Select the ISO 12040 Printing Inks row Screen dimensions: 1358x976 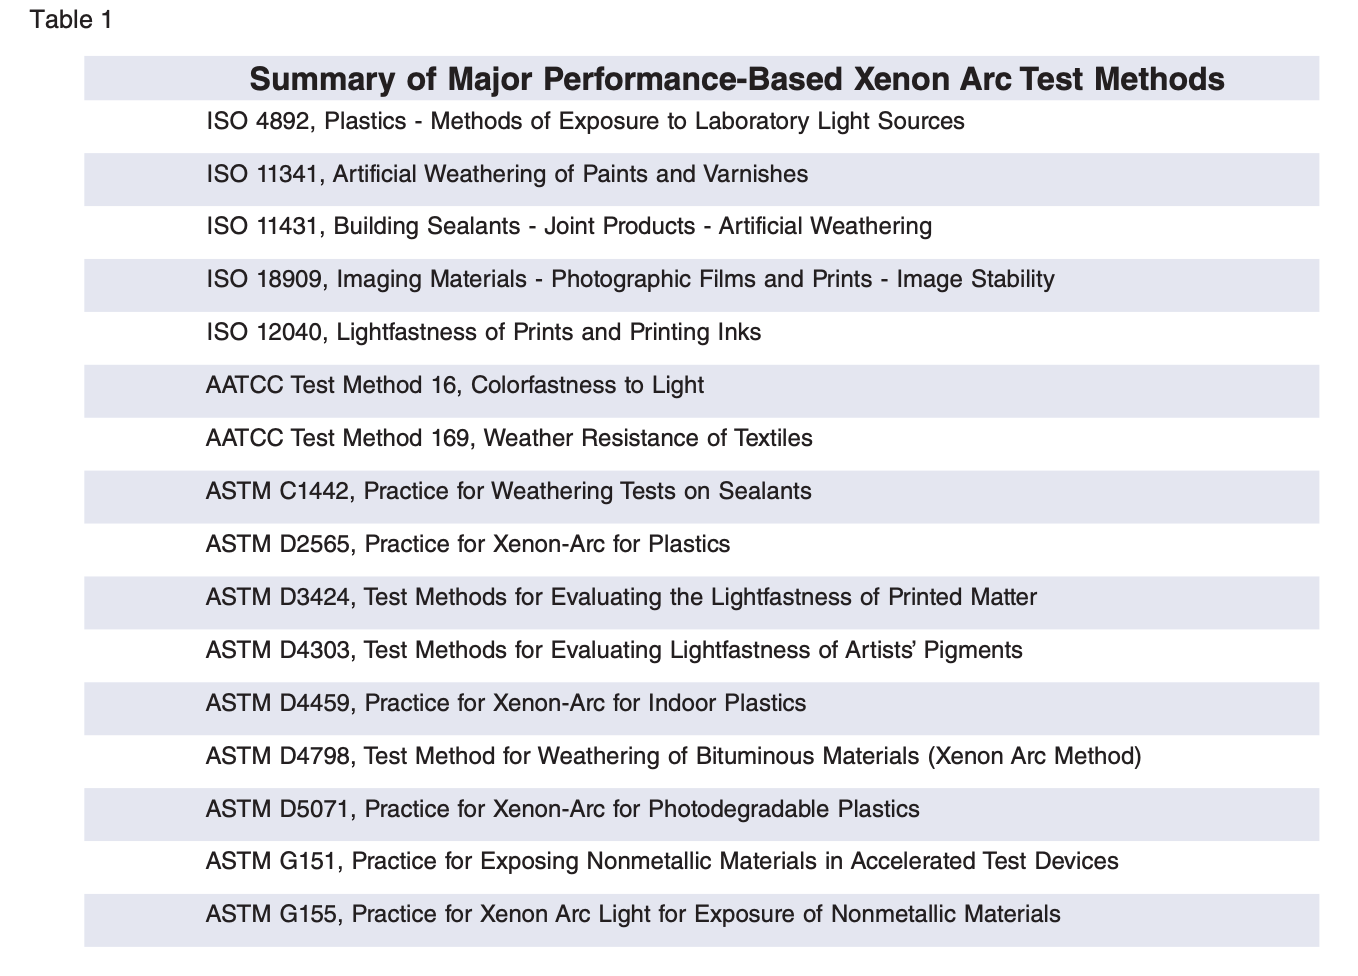click(483, 333)
